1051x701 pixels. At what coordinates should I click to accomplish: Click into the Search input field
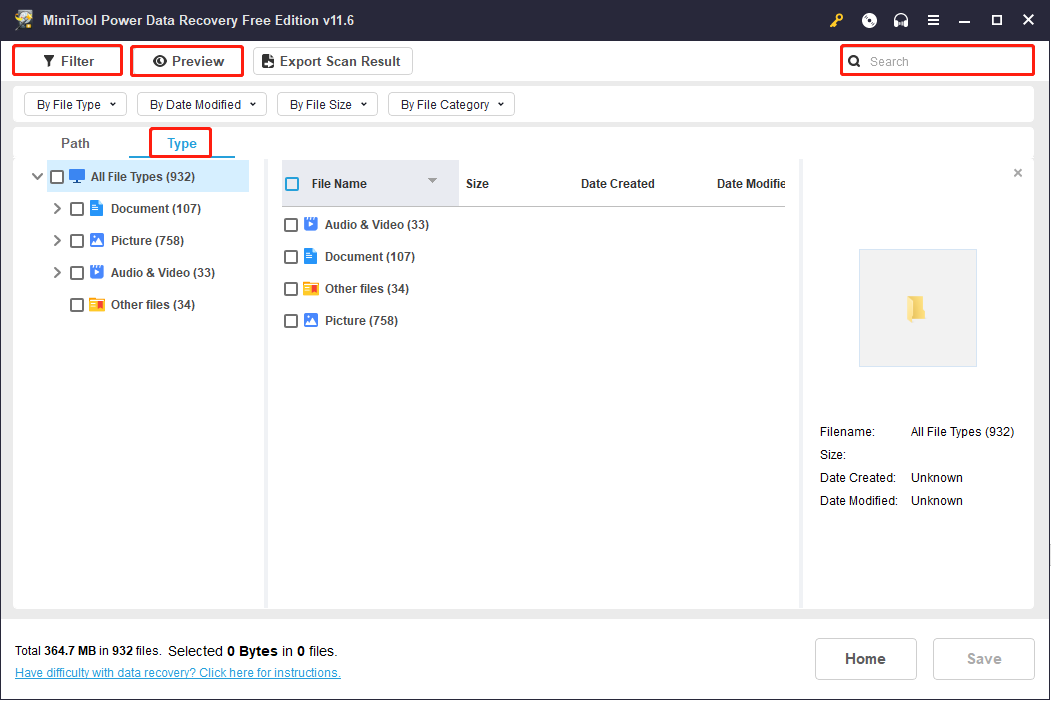pos(945,61)
